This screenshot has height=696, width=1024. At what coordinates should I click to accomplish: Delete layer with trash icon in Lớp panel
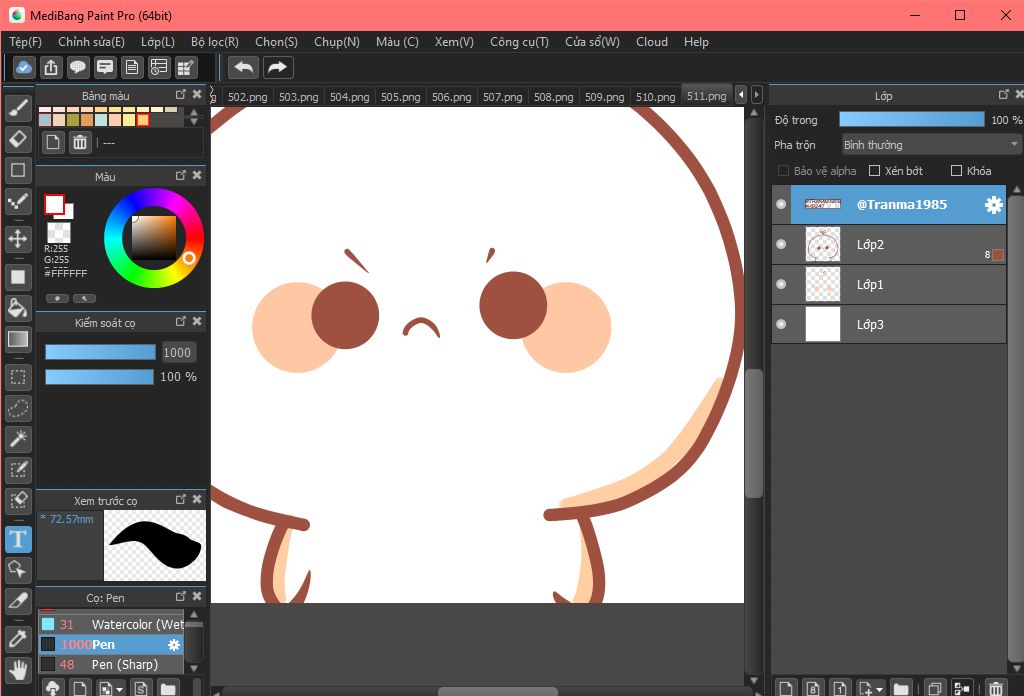[995, 688]
